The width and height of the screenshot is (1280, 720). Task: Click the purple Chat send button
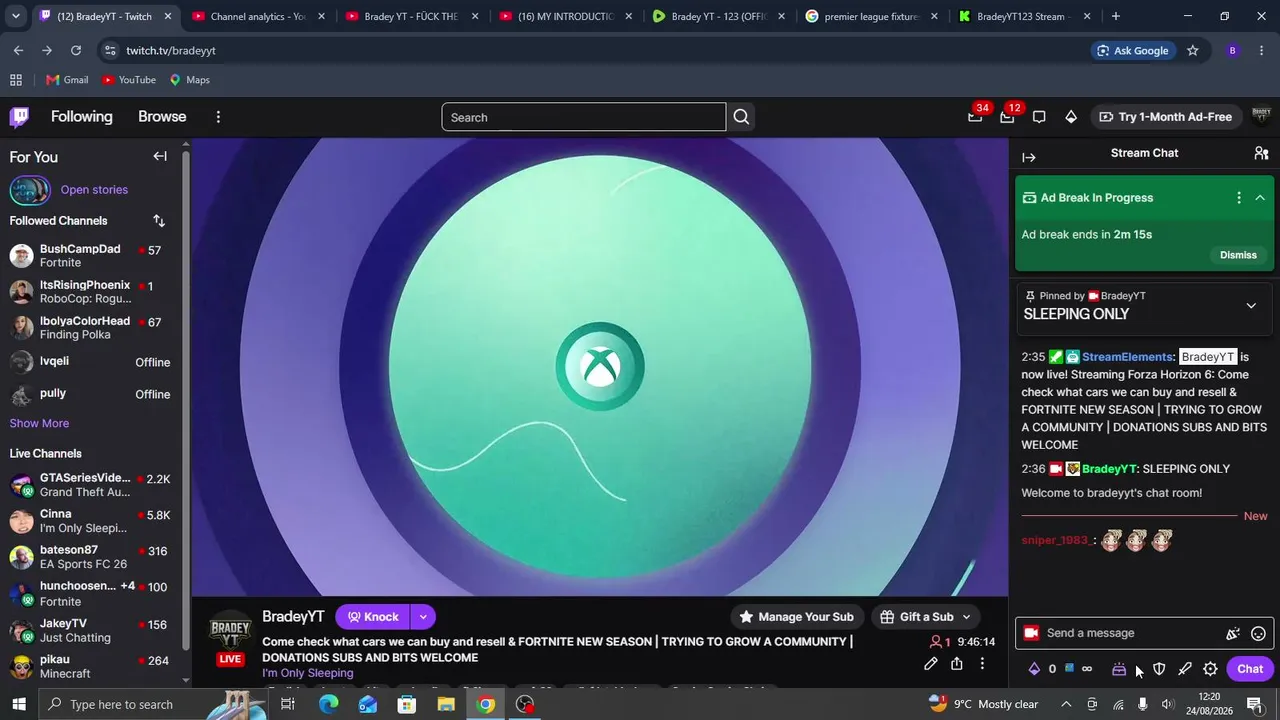(1250, 669)
